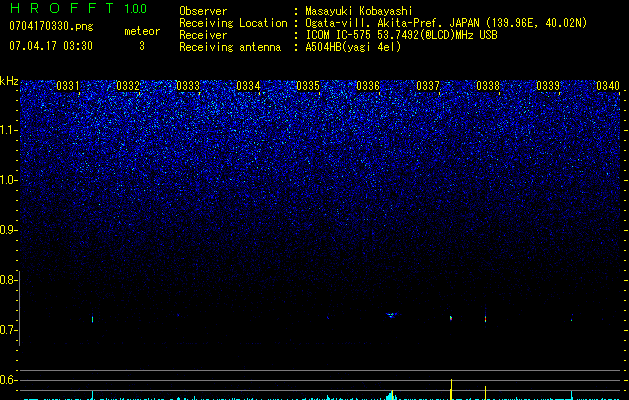Click the 0333 time marker
This screenshot has height=400, width=629.
tap(188, 86)
